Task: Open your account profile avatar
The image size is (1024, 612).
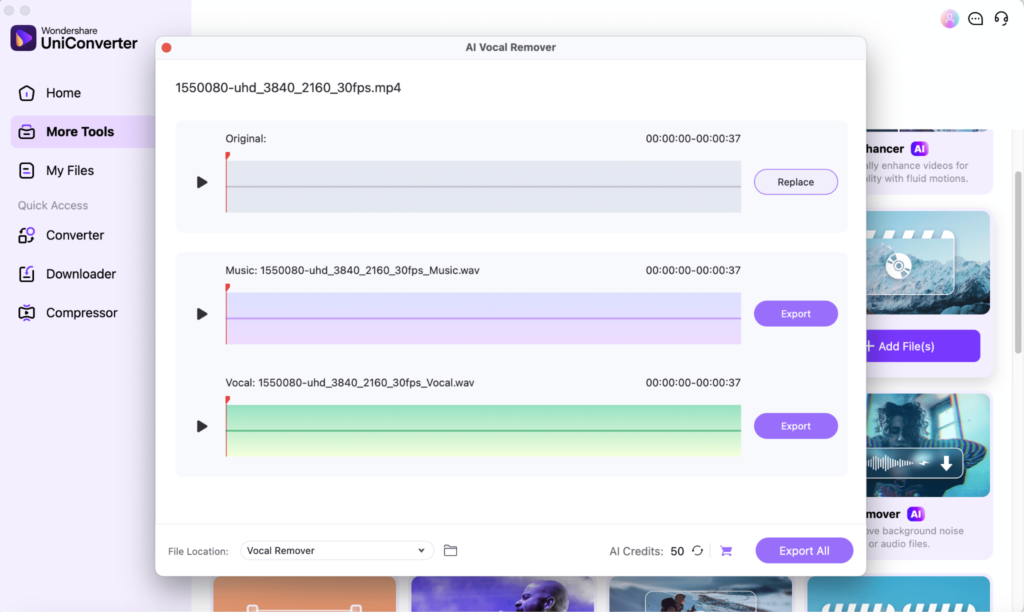Action: point(948,18)
